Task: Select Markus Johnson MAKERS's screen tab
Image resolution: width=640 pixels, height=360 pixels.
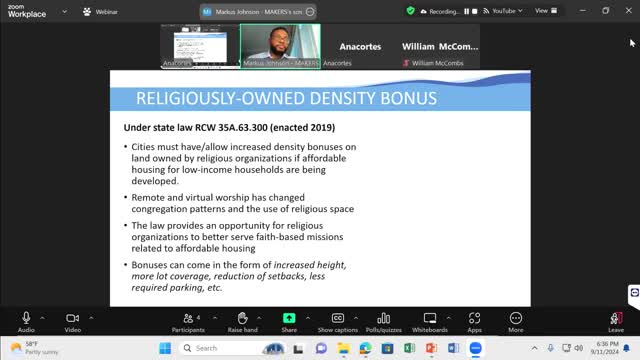Action: (x=258, y=12)
